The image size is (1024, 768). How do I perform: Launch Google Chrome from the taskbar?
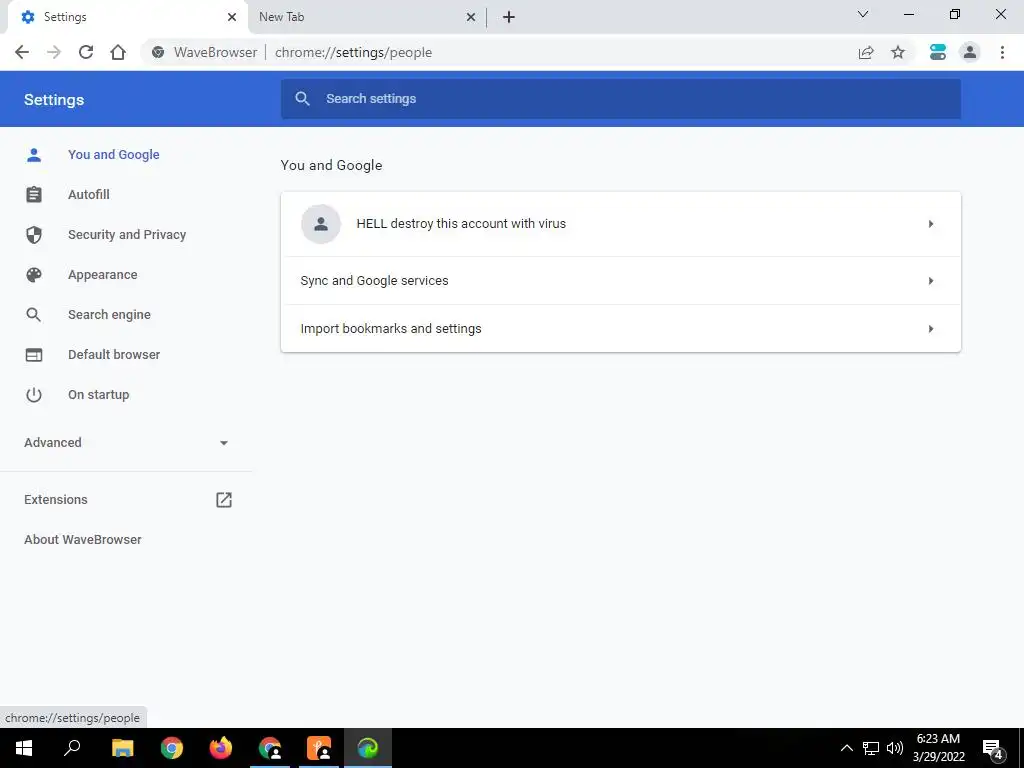tap(172, 748)
